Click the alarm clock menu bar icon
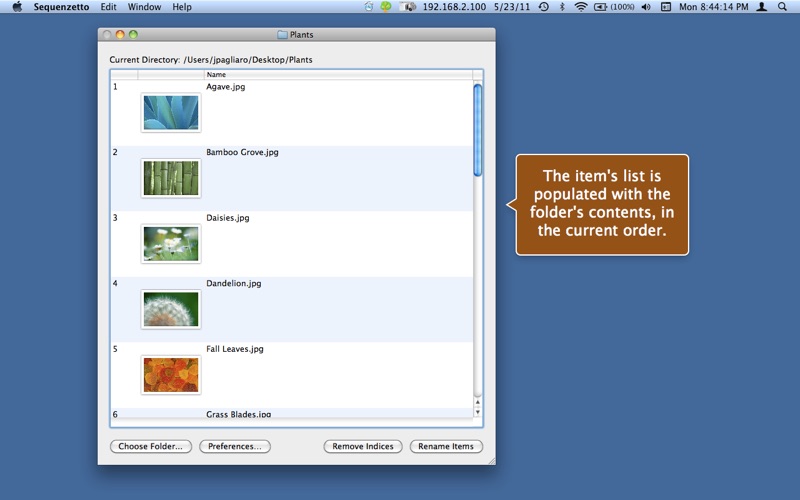 pos(368,7)
